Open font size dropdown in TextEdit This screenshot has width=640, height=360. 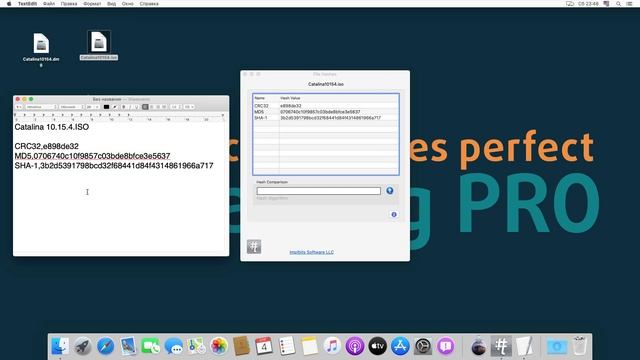93,107
